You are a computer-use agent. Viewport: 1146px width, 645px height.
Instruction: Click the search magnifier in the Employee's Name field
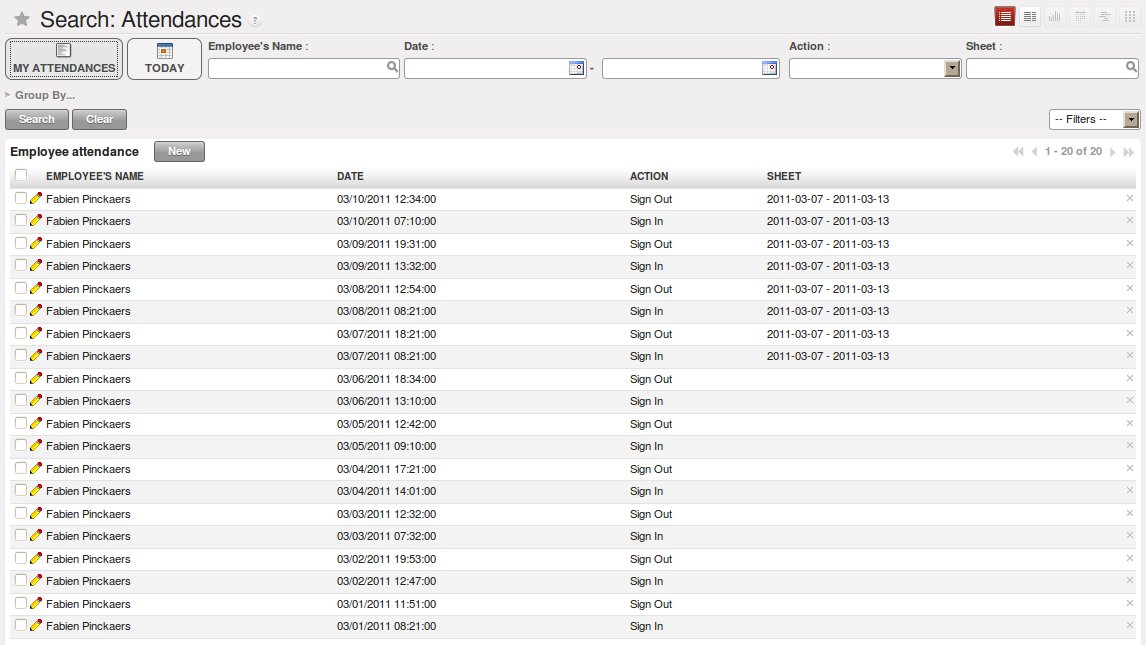[392, 68]
